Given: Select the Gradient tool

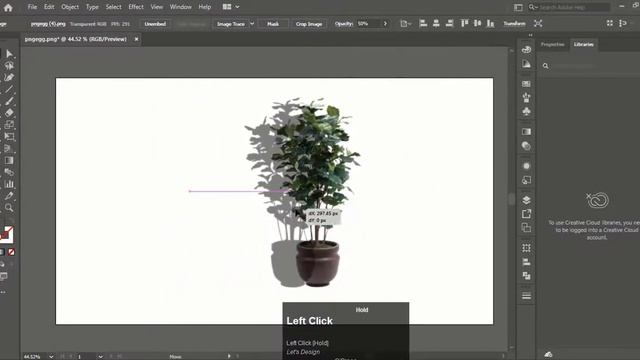Looking at the screenshot, I should point(9,160).
